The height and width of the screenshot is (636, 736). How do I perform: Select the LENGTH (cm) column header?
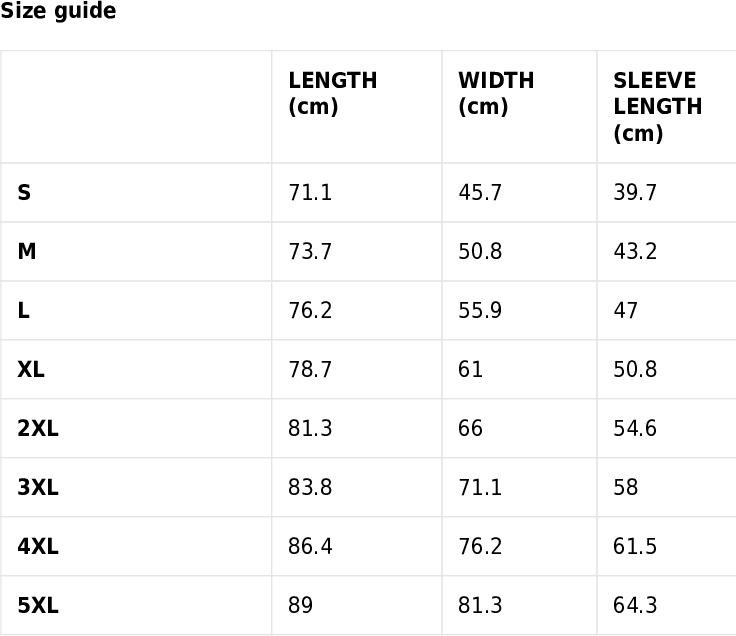[x=333, y=93]
